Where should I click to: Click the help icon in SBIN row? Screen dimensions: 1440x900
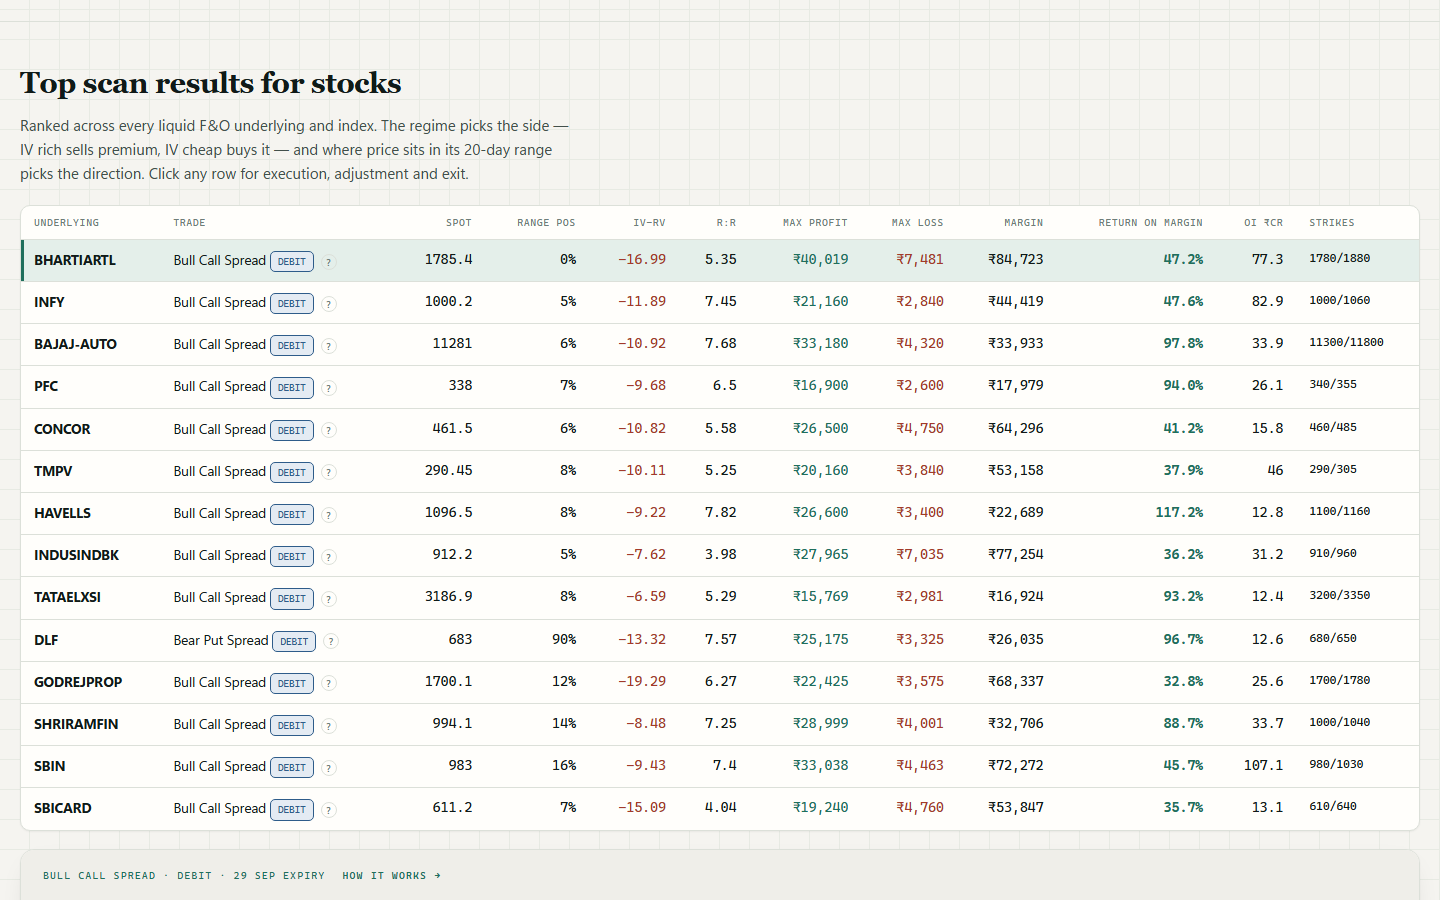(329, 768)
